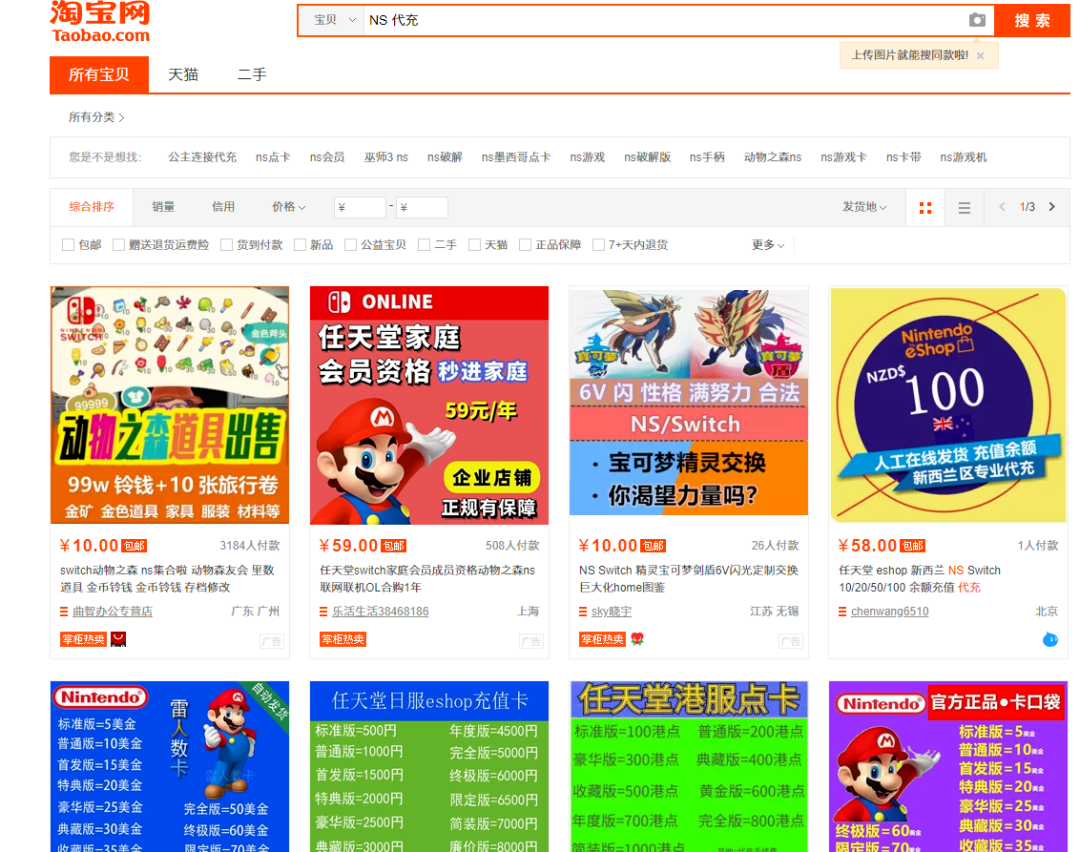The width and height of the screenshot is (1080, 852).
Task: Click suggested search 公主连接代充
Action: (x=202, y=157)
